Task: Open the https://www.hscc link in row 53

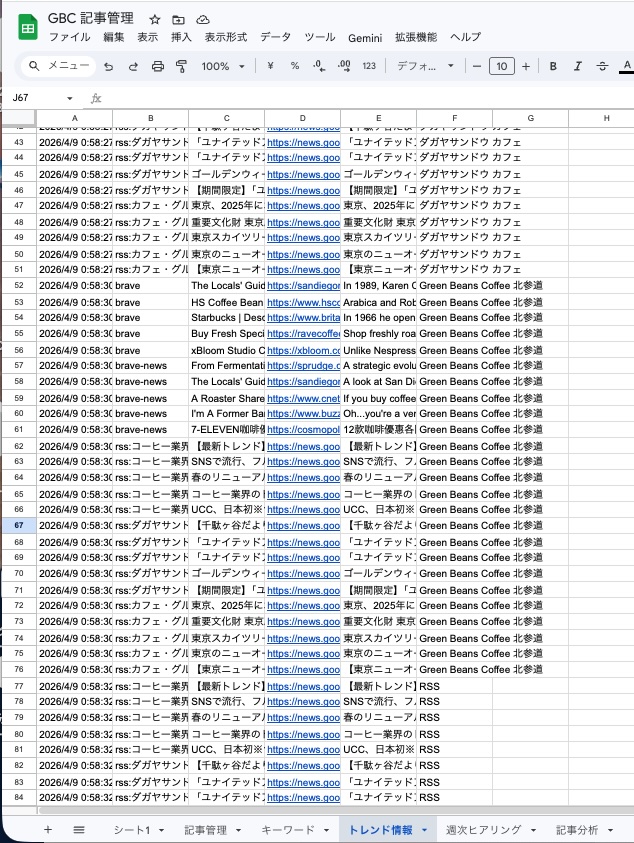Action: [x=303, y=303]
